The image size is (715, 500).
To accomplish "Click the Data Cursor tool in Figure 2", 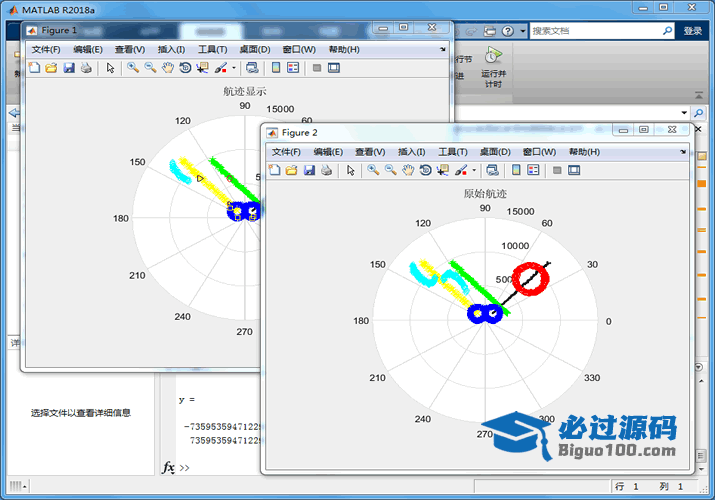I will click(x=443, y=171).
